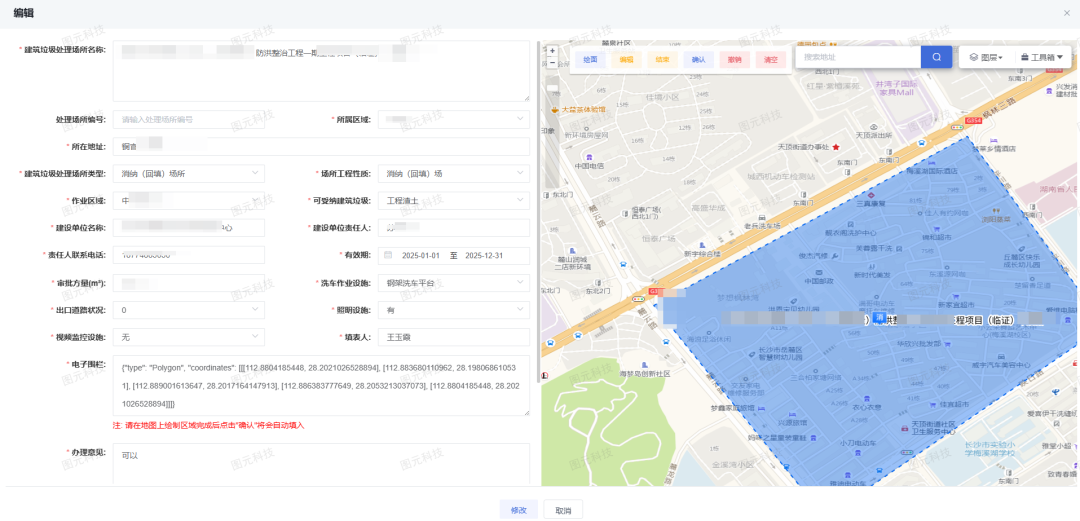Select the 编辑 tool in map toolbar
1080x521 pixels.
click(x=627, y=60)
